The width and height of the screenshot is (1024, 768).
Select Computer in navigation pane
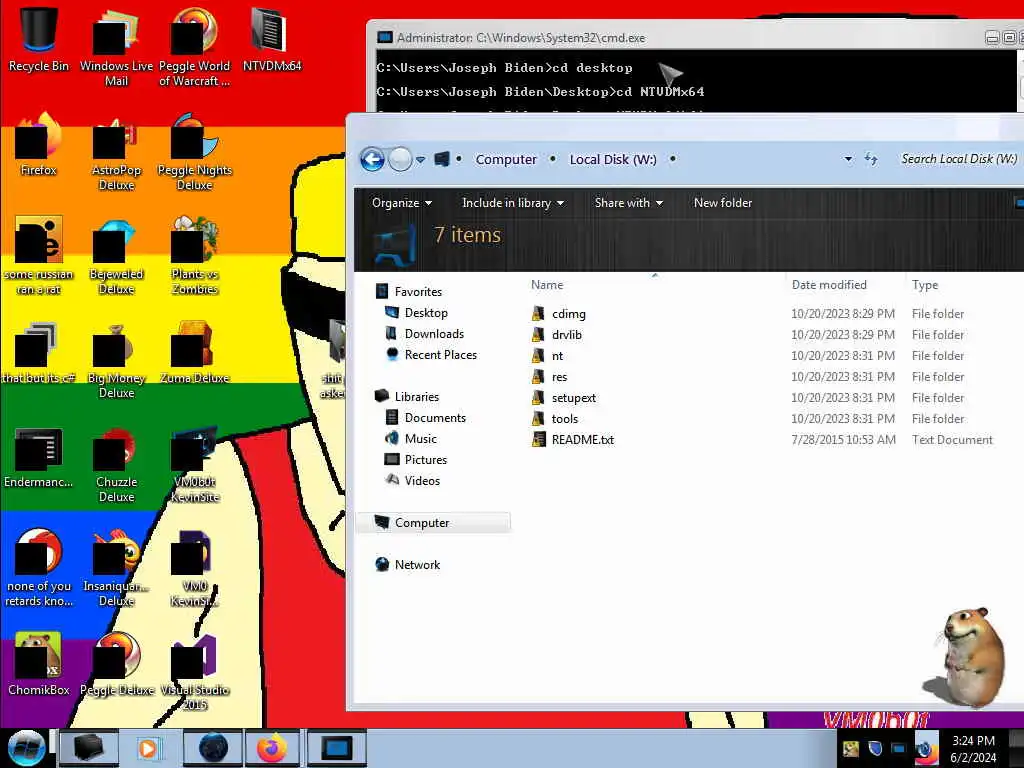click(433, 522)
